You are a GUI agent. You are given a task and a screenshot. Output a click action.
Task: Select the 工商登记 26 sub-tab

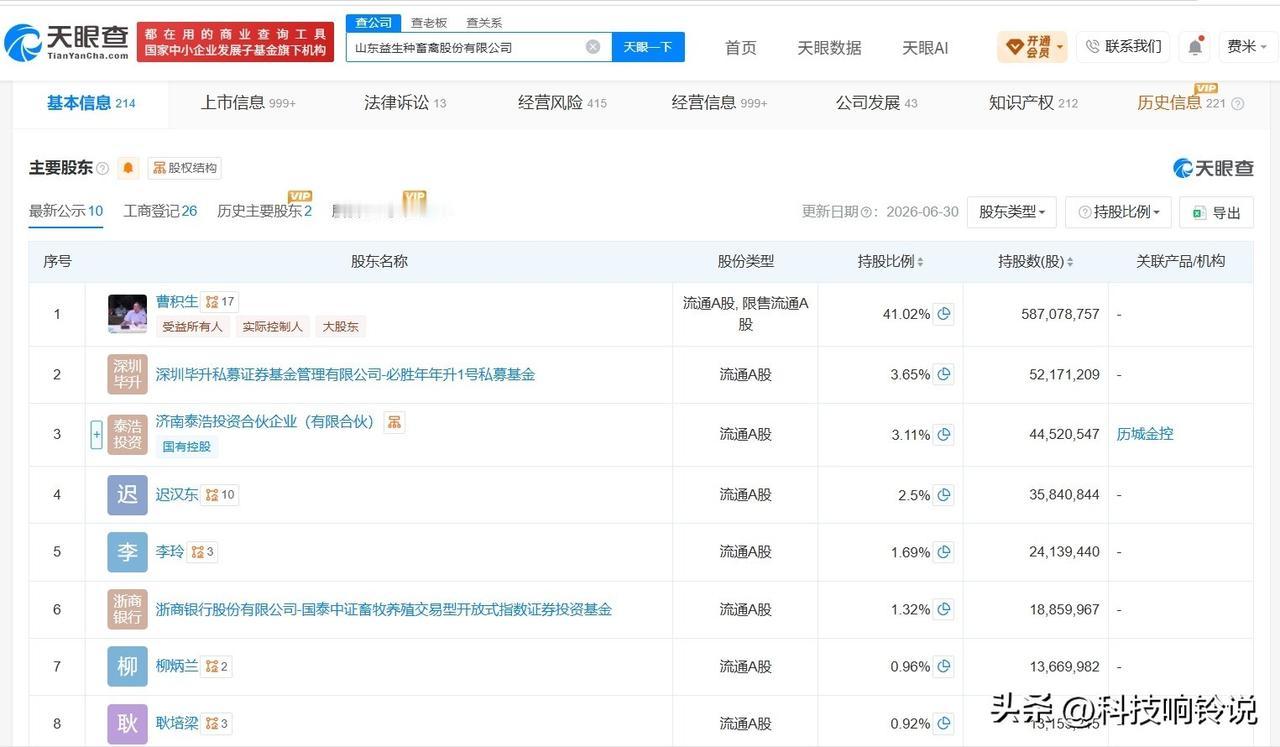[160, 211]
